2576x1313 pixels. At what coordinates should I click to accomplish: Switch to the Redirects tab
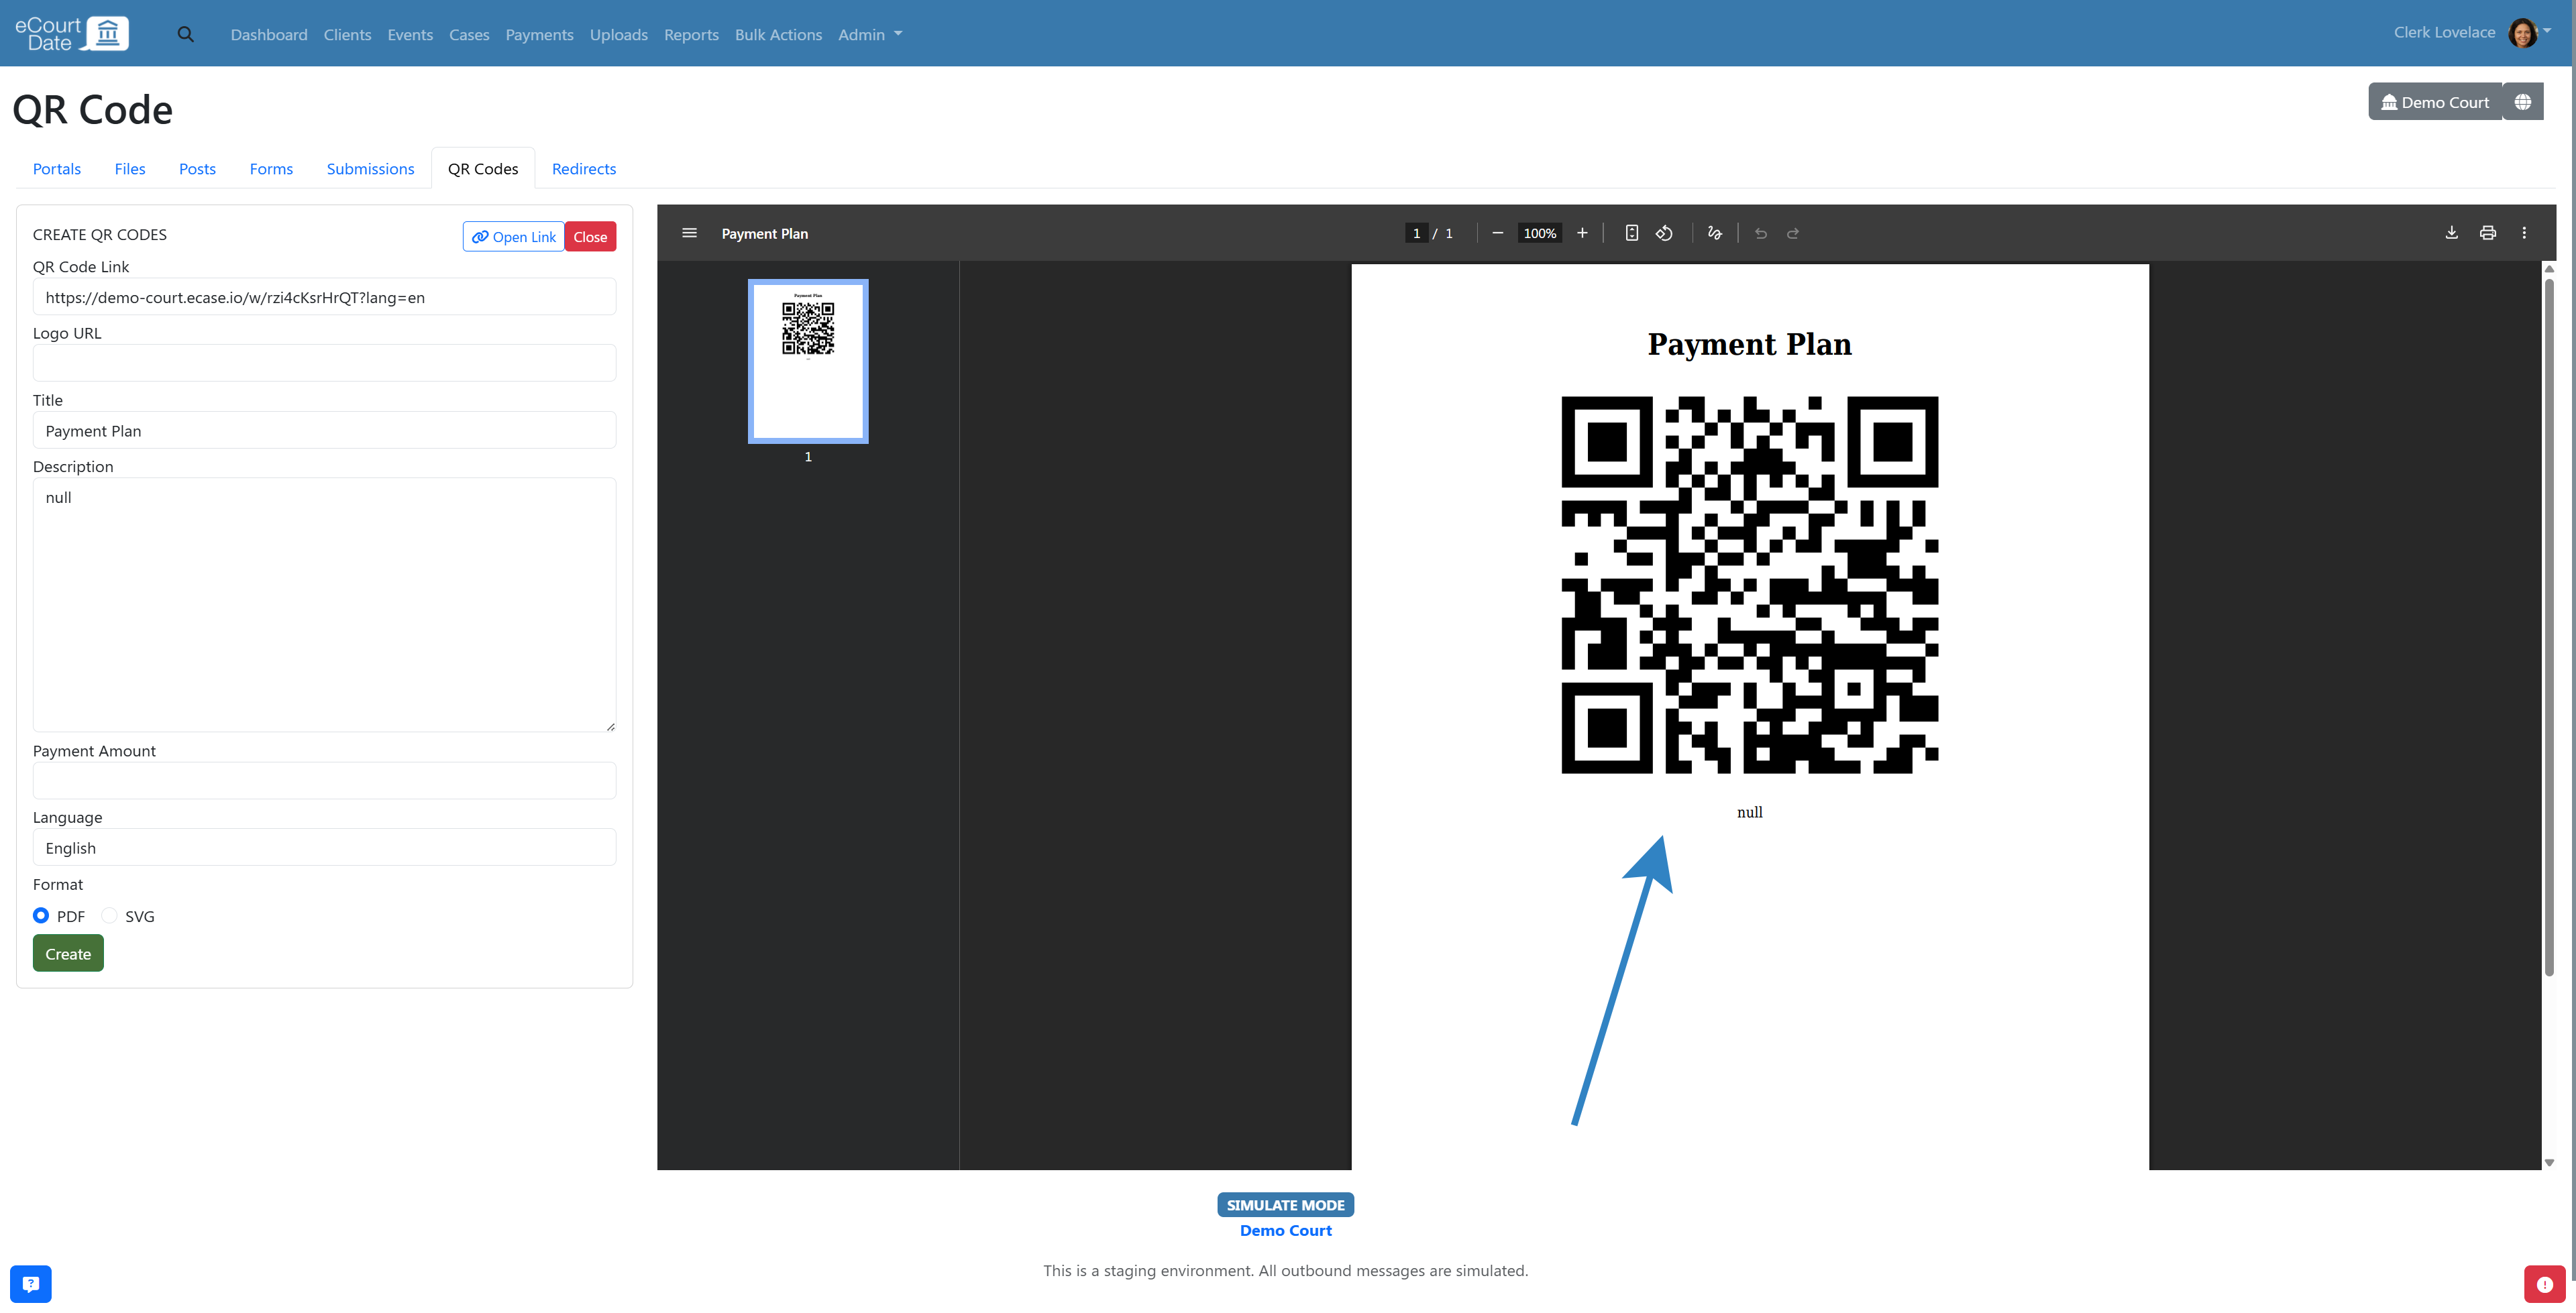coord(584,168)
